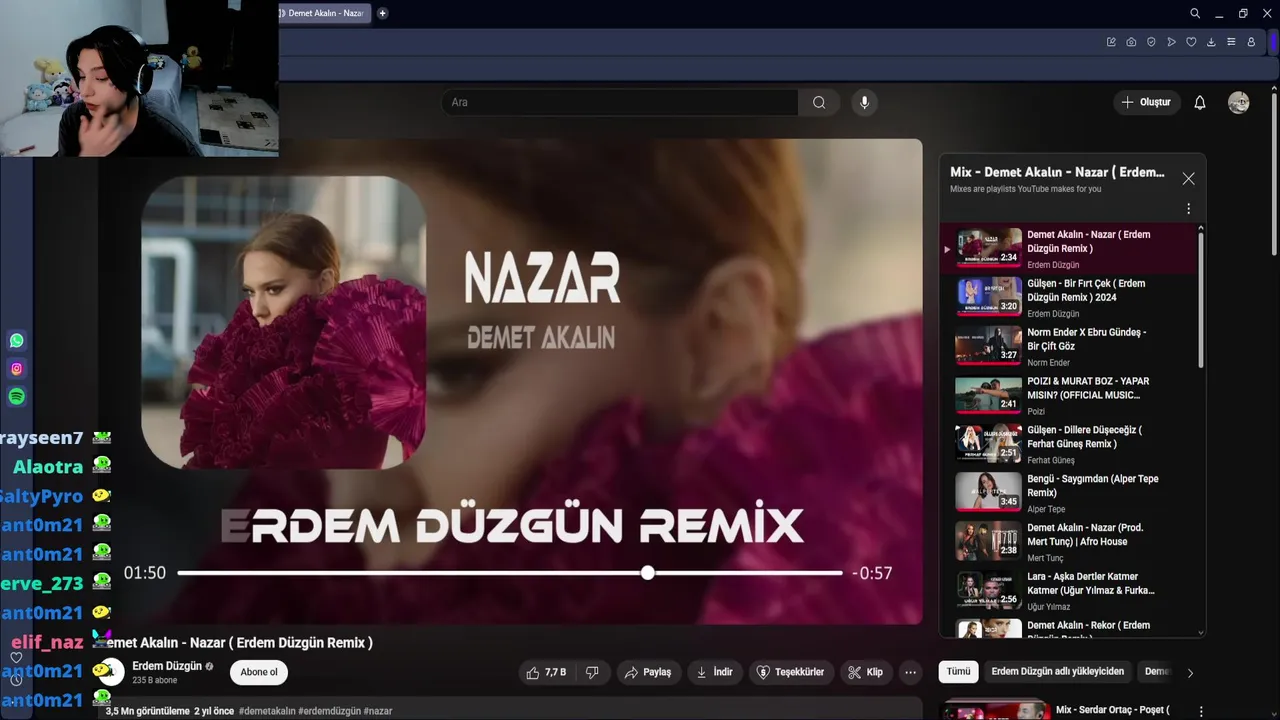Play 'Demet Akalın - Nazar (Prod. Mert Tunç)' entry
The height and width of the screenshot is (720, 1280).
tap(1070, 542)
